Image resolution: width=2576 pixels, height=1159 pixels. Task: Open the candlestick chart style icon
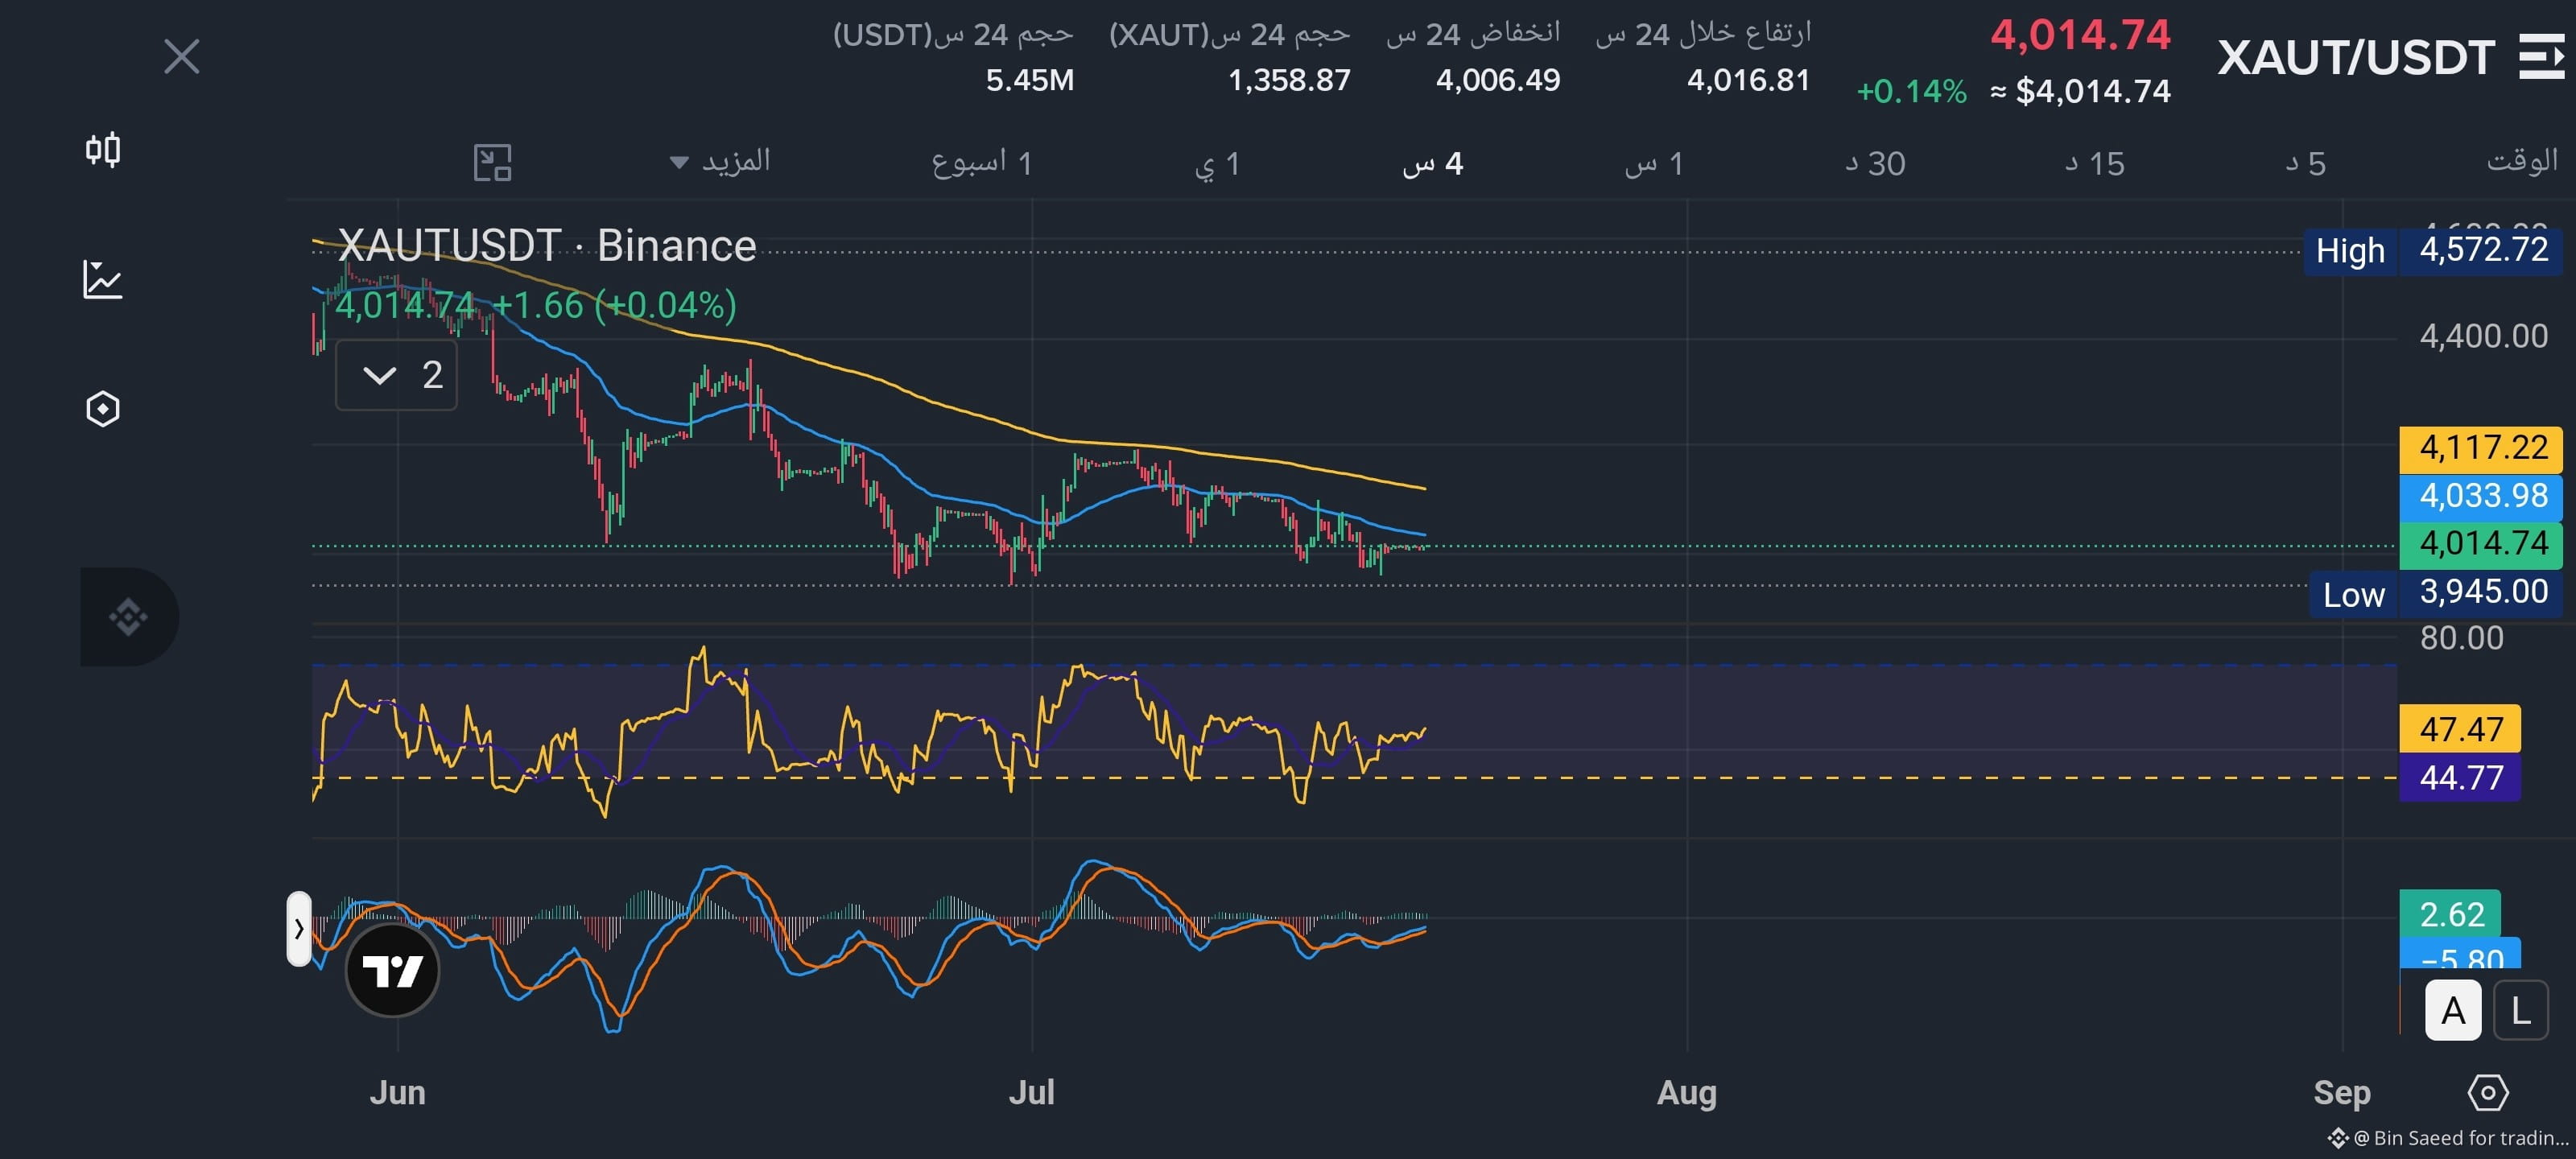click(x=103, y=150)
